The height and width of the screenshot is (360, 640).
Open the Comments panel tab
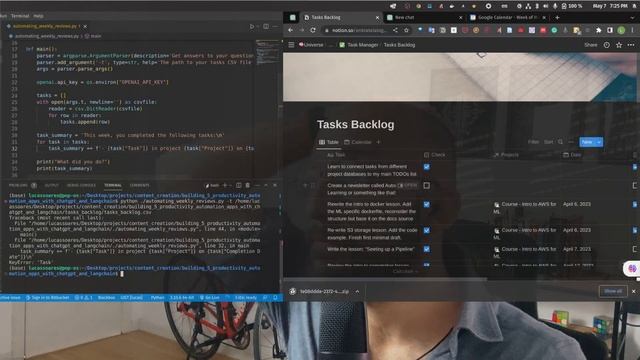pyautogui.click(x=140, y=185)
